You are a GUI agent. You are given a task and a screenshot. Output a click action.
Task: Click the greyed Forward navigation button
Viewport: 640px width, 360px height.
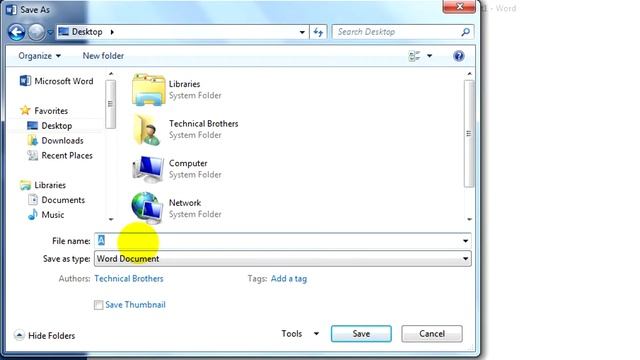[x=36, y=32]
